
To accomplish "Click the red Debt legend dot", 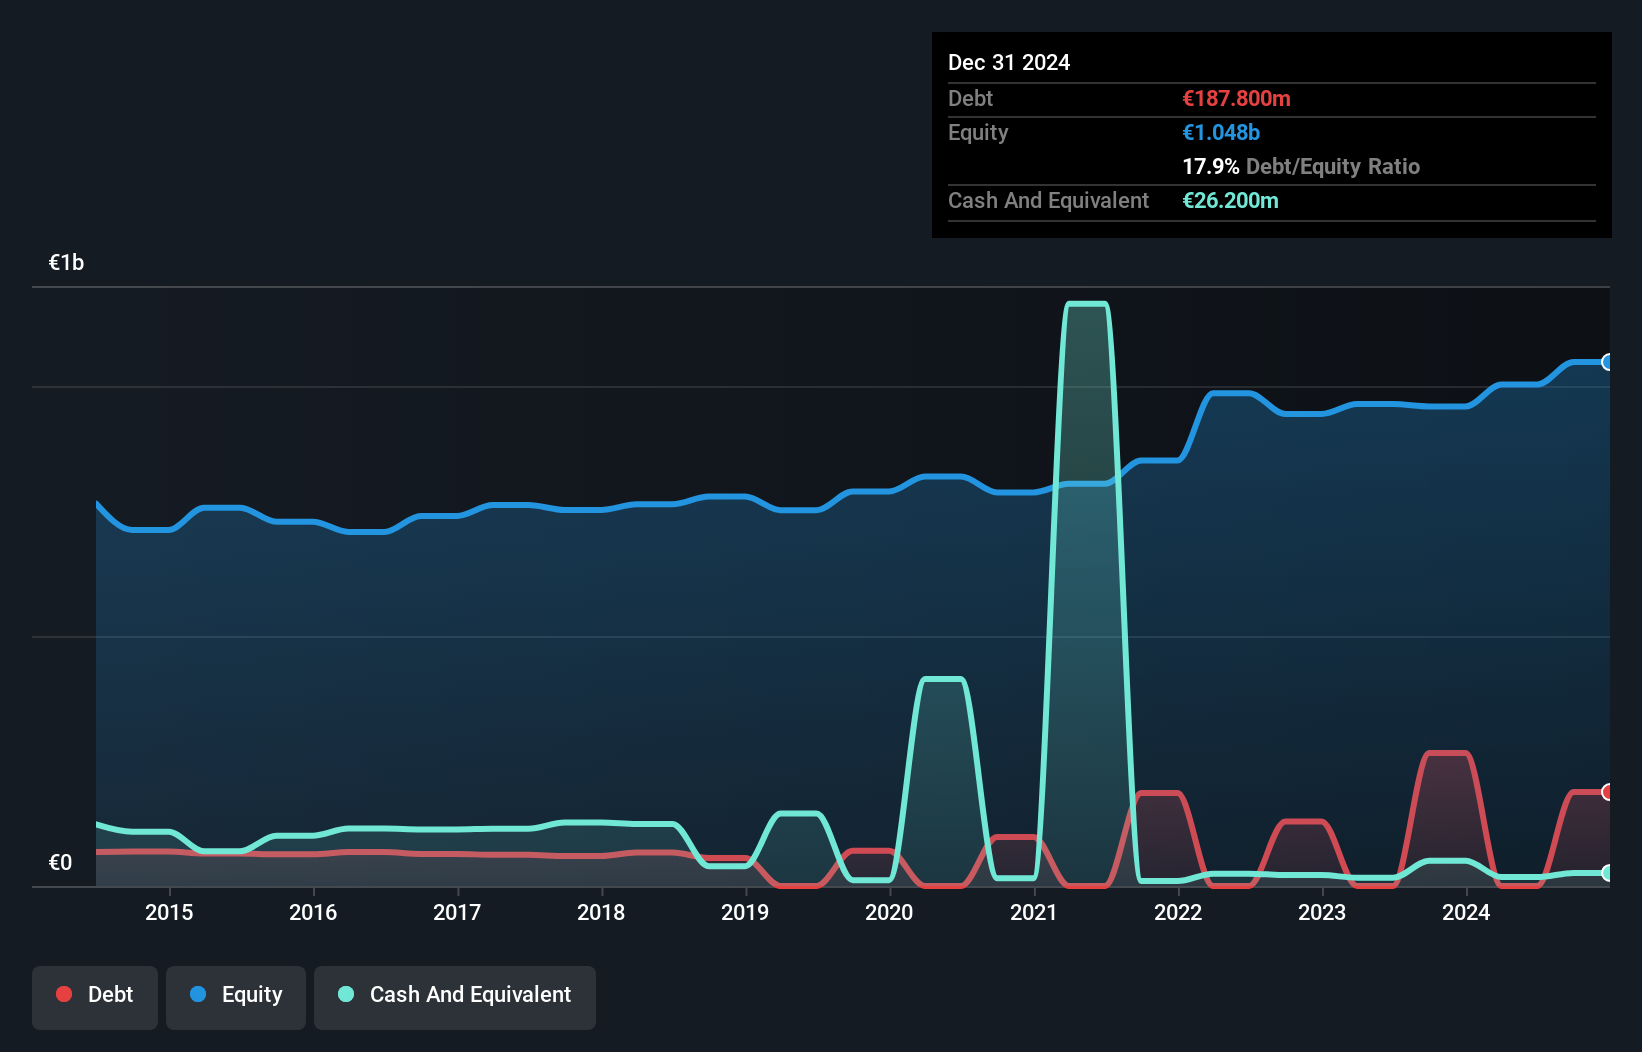I will [x=64, y=994].
